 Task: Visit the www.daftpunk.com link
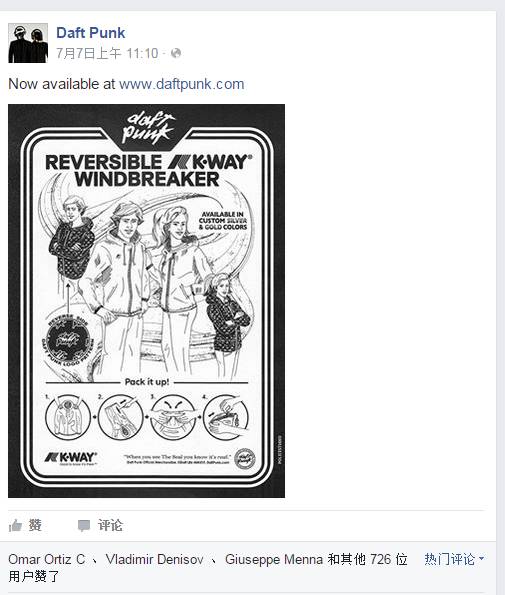182,84
